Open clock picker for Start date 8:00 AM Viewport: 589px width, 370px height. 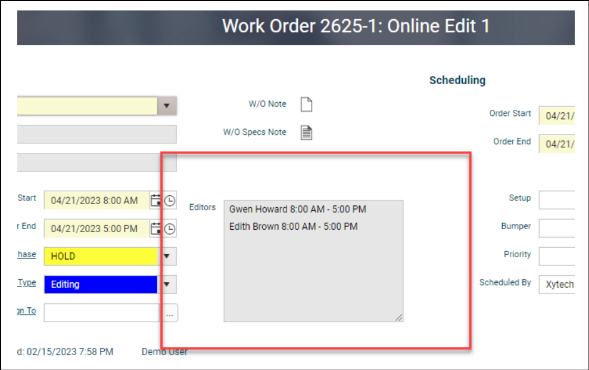coord(170,200)
